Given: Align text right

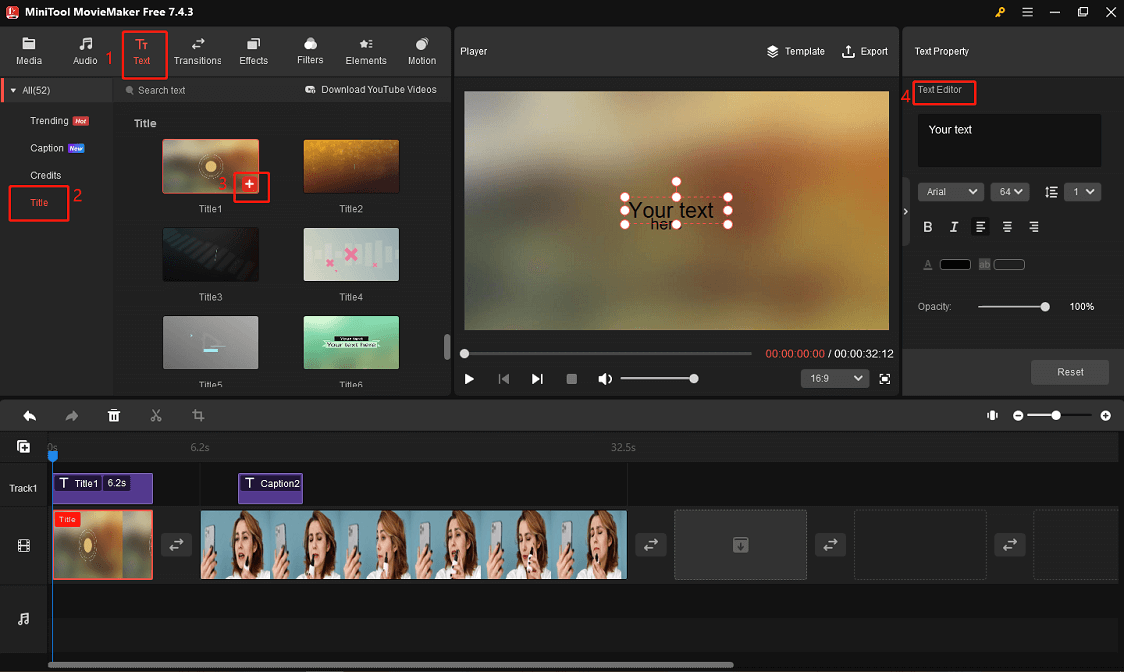Looking at the screenshot, I should 1034,227.
